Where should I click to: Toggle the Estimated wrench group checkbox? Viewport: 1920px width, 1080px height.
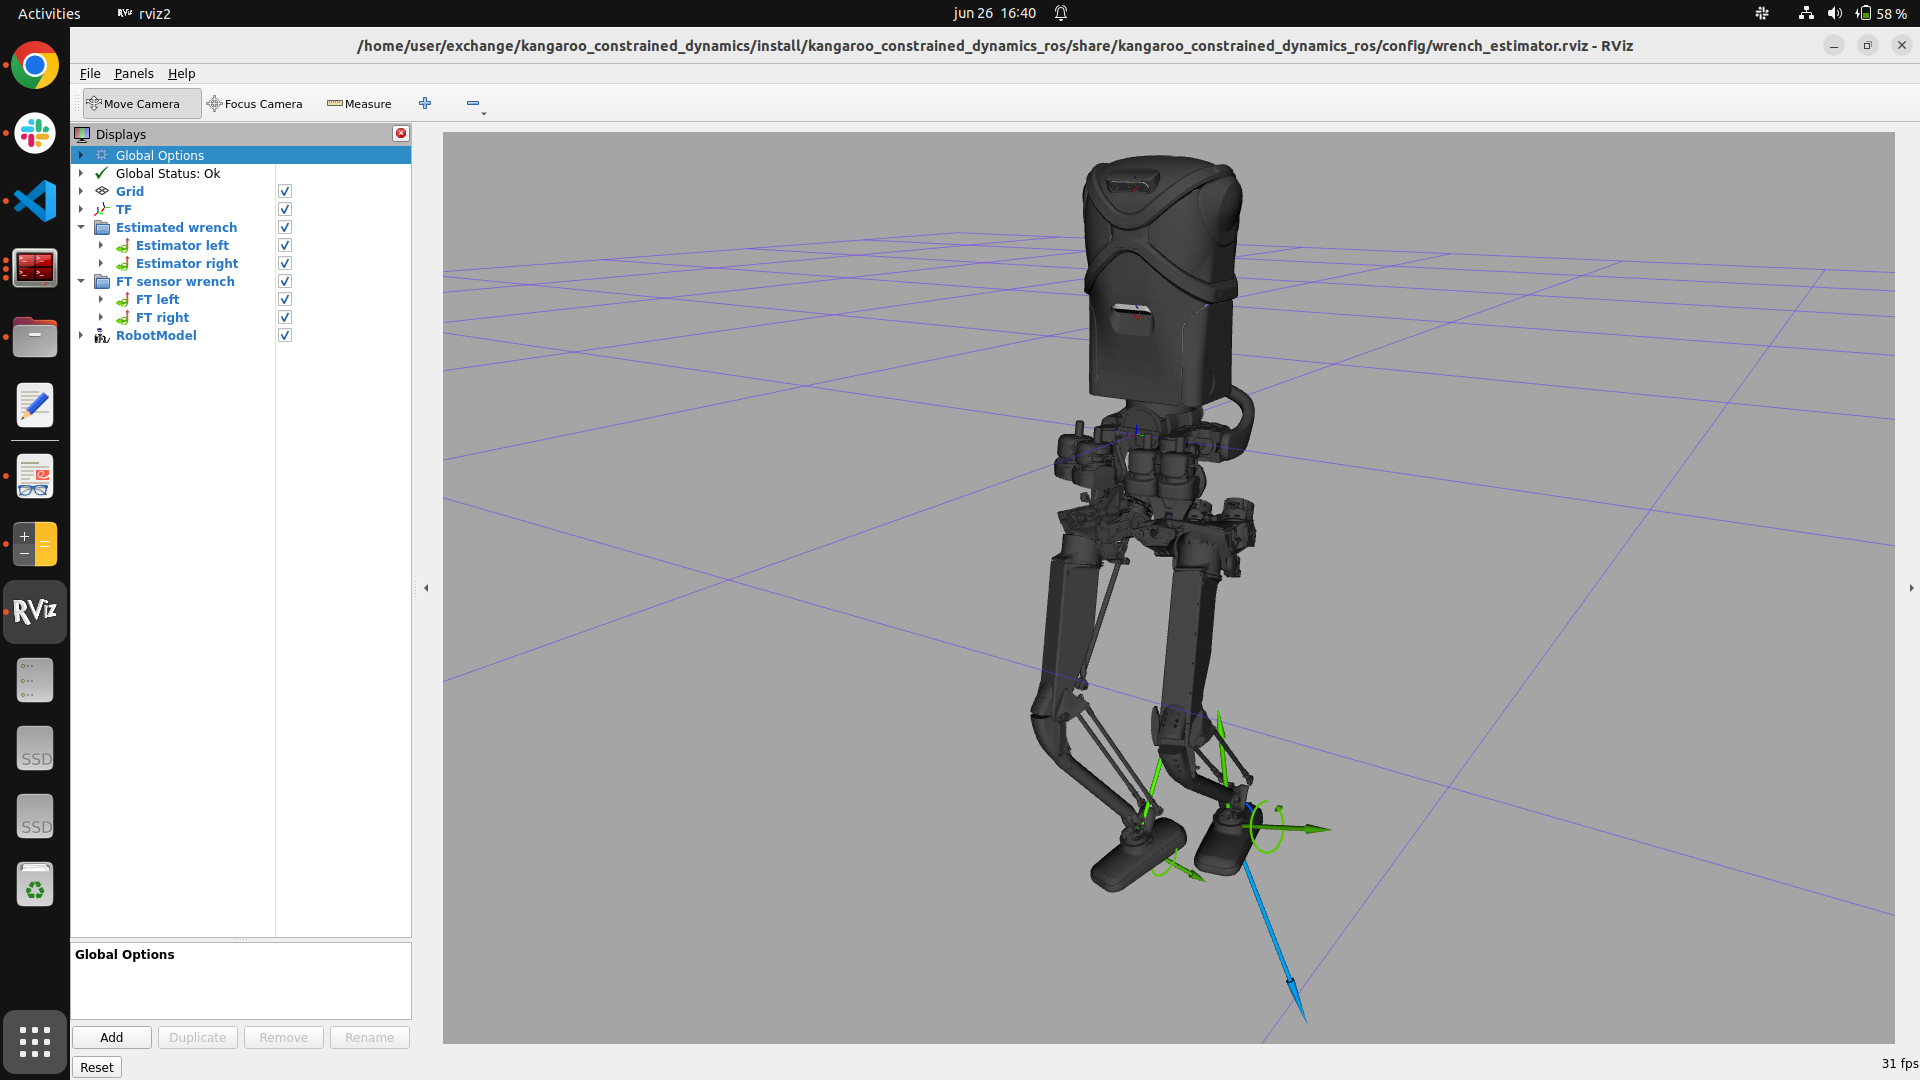[x=285, y=227]
